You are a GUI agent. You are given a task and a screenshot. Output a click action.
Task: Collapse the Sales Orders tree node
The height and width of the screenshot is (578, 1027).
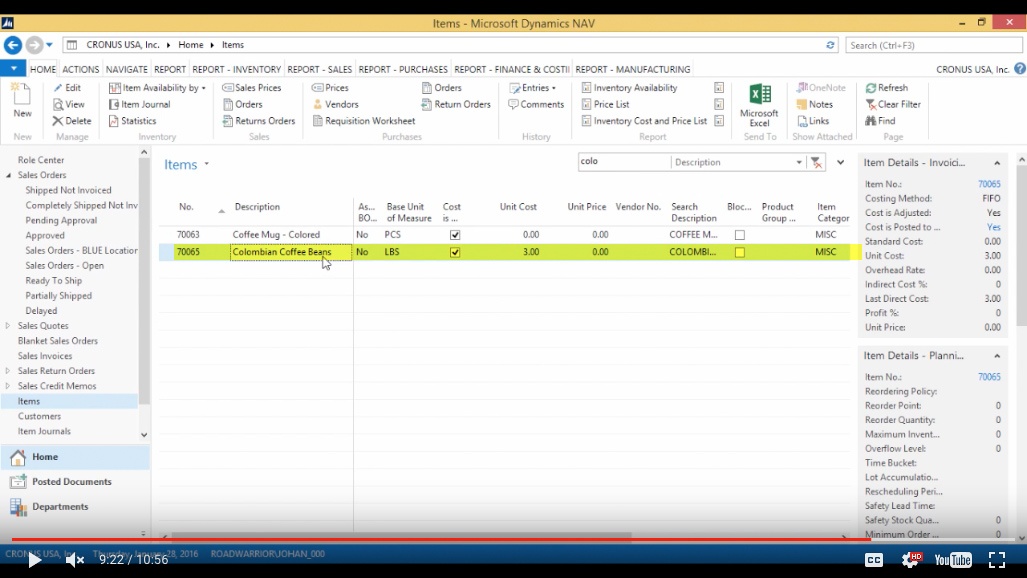[x=9, y=175]
